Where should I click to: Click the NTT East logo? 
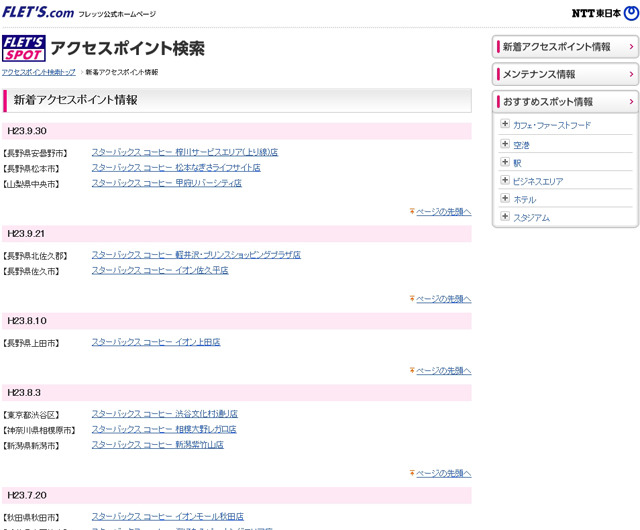click(x=604, y=13)
